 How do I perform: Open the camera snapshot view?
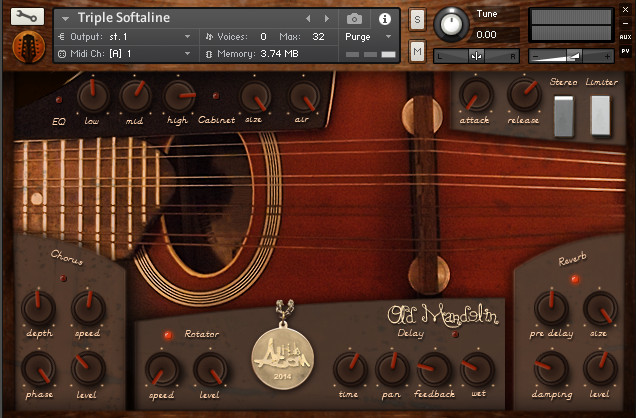354,19
